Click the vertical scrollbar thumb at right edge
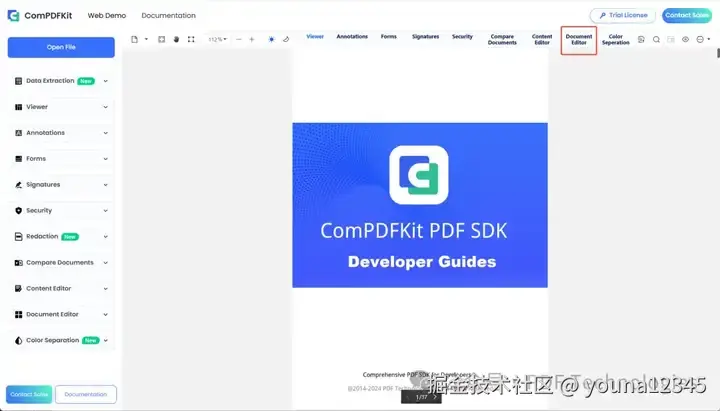This screenshot has height=411, width=720. pyautogui.click(x=718, y=53)
